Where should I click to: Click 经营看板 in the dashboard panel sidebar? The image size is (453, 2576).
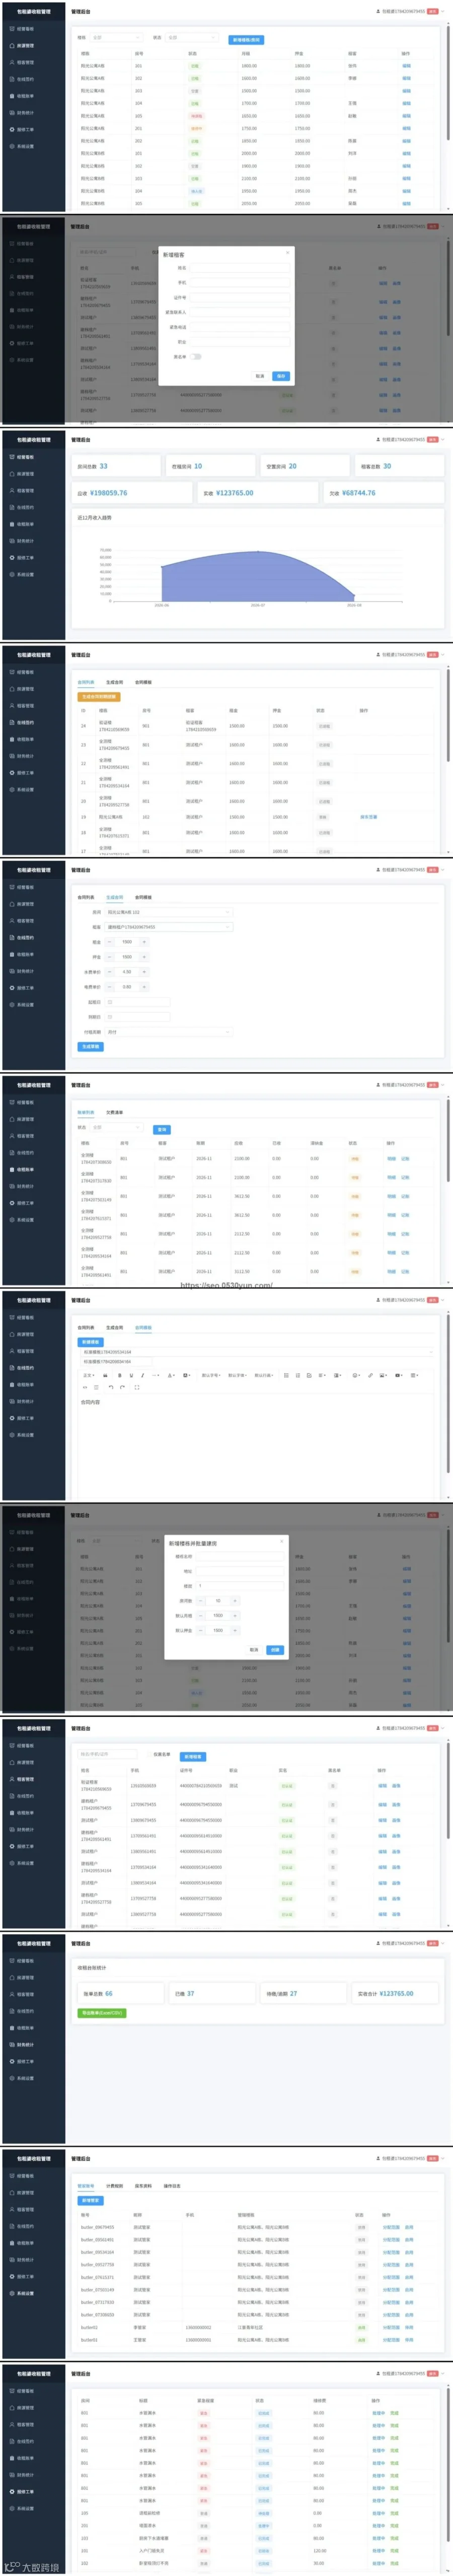(x=25, y=457)
